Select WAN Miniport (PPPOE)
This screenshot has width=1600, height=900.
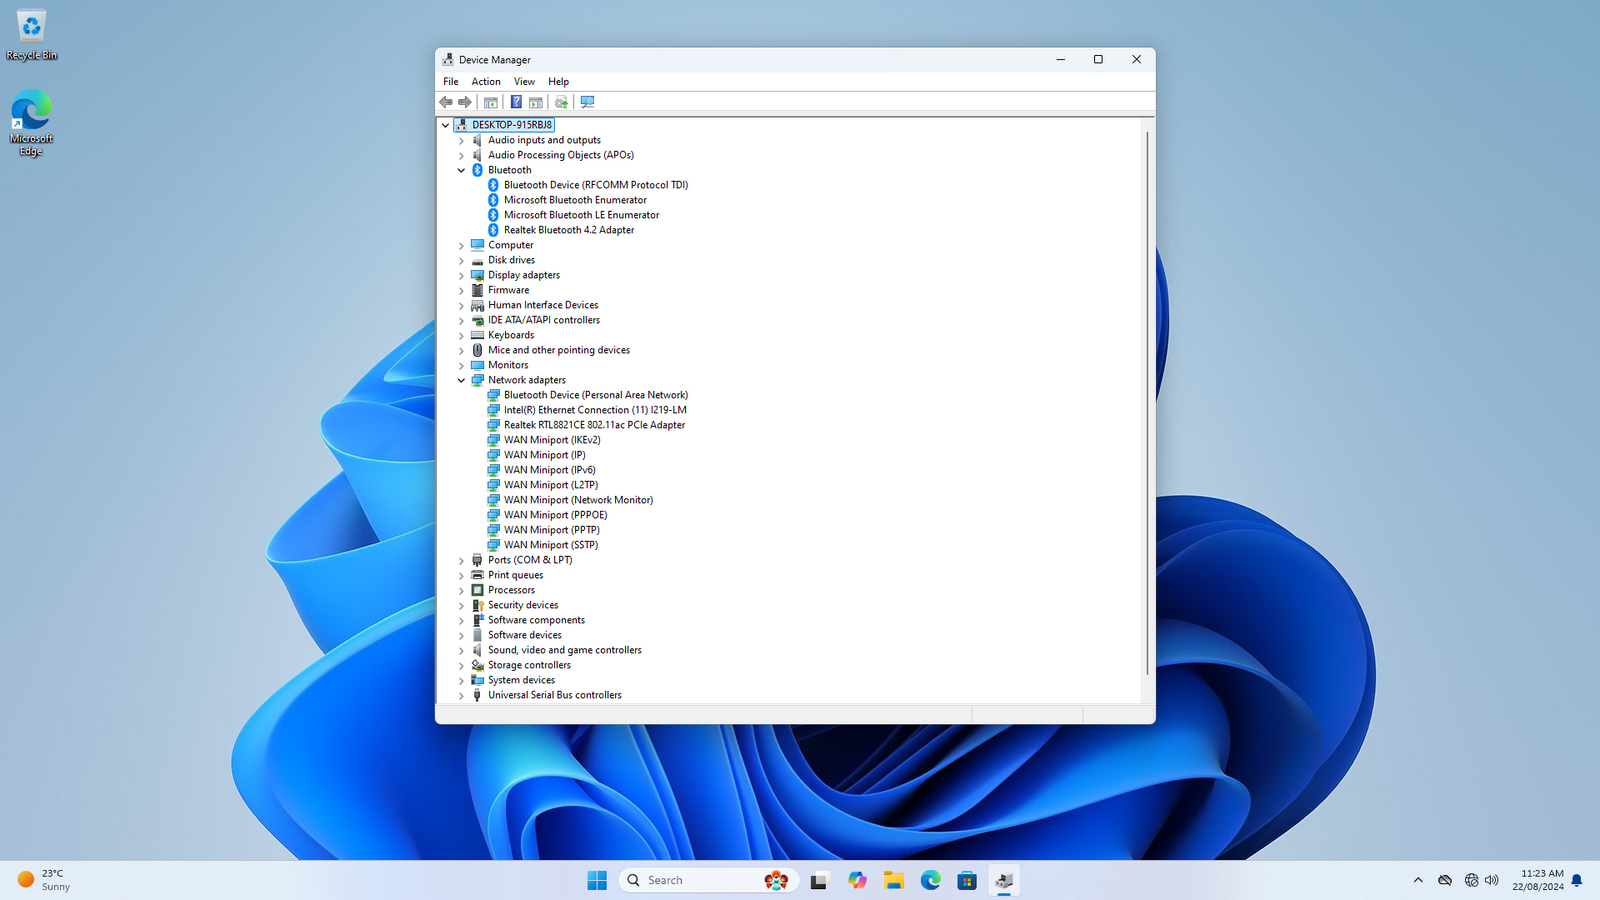[x=555, y=515]
